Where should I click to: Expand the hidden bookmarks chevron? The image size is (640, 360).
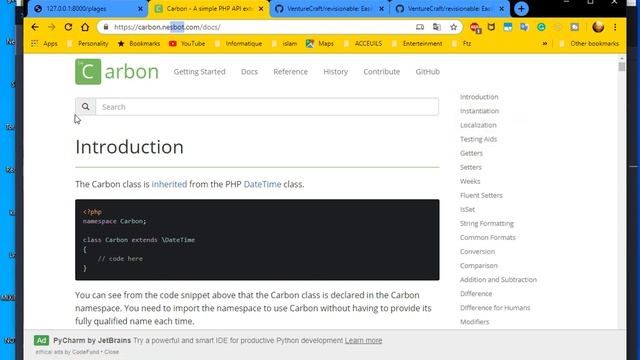[x=544, y=43]
